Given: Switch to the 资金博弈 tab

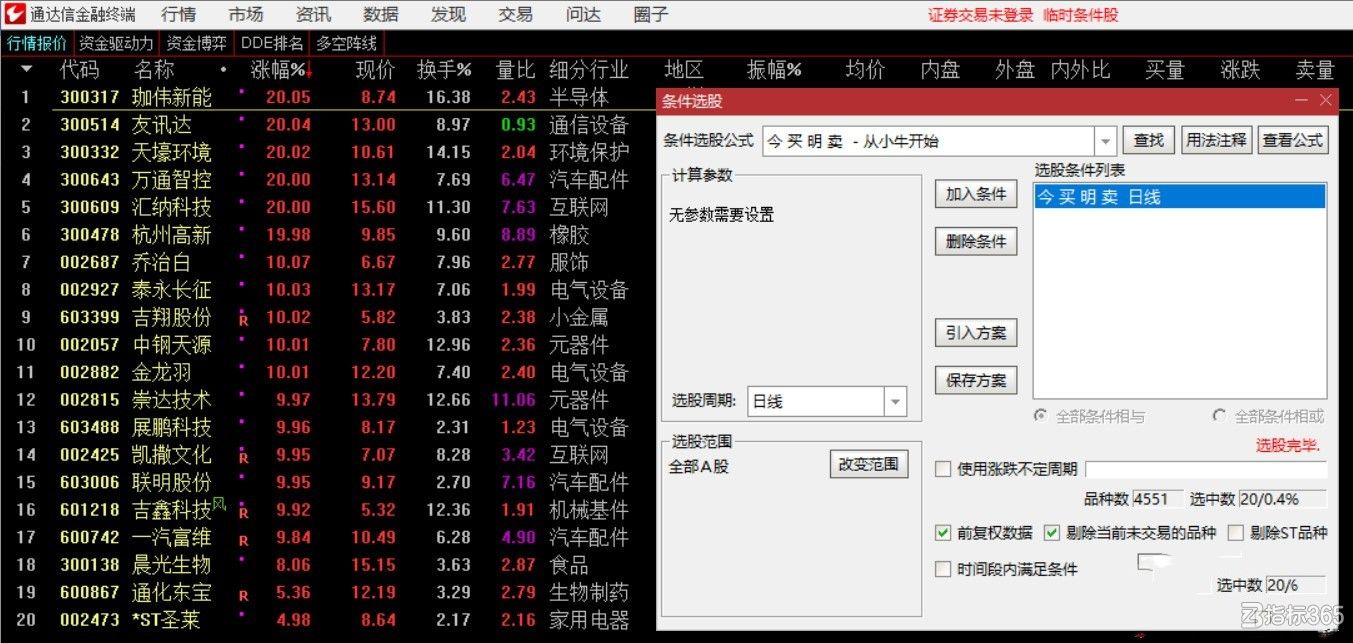Looking at the screenshot, I should tap(196, 43).
